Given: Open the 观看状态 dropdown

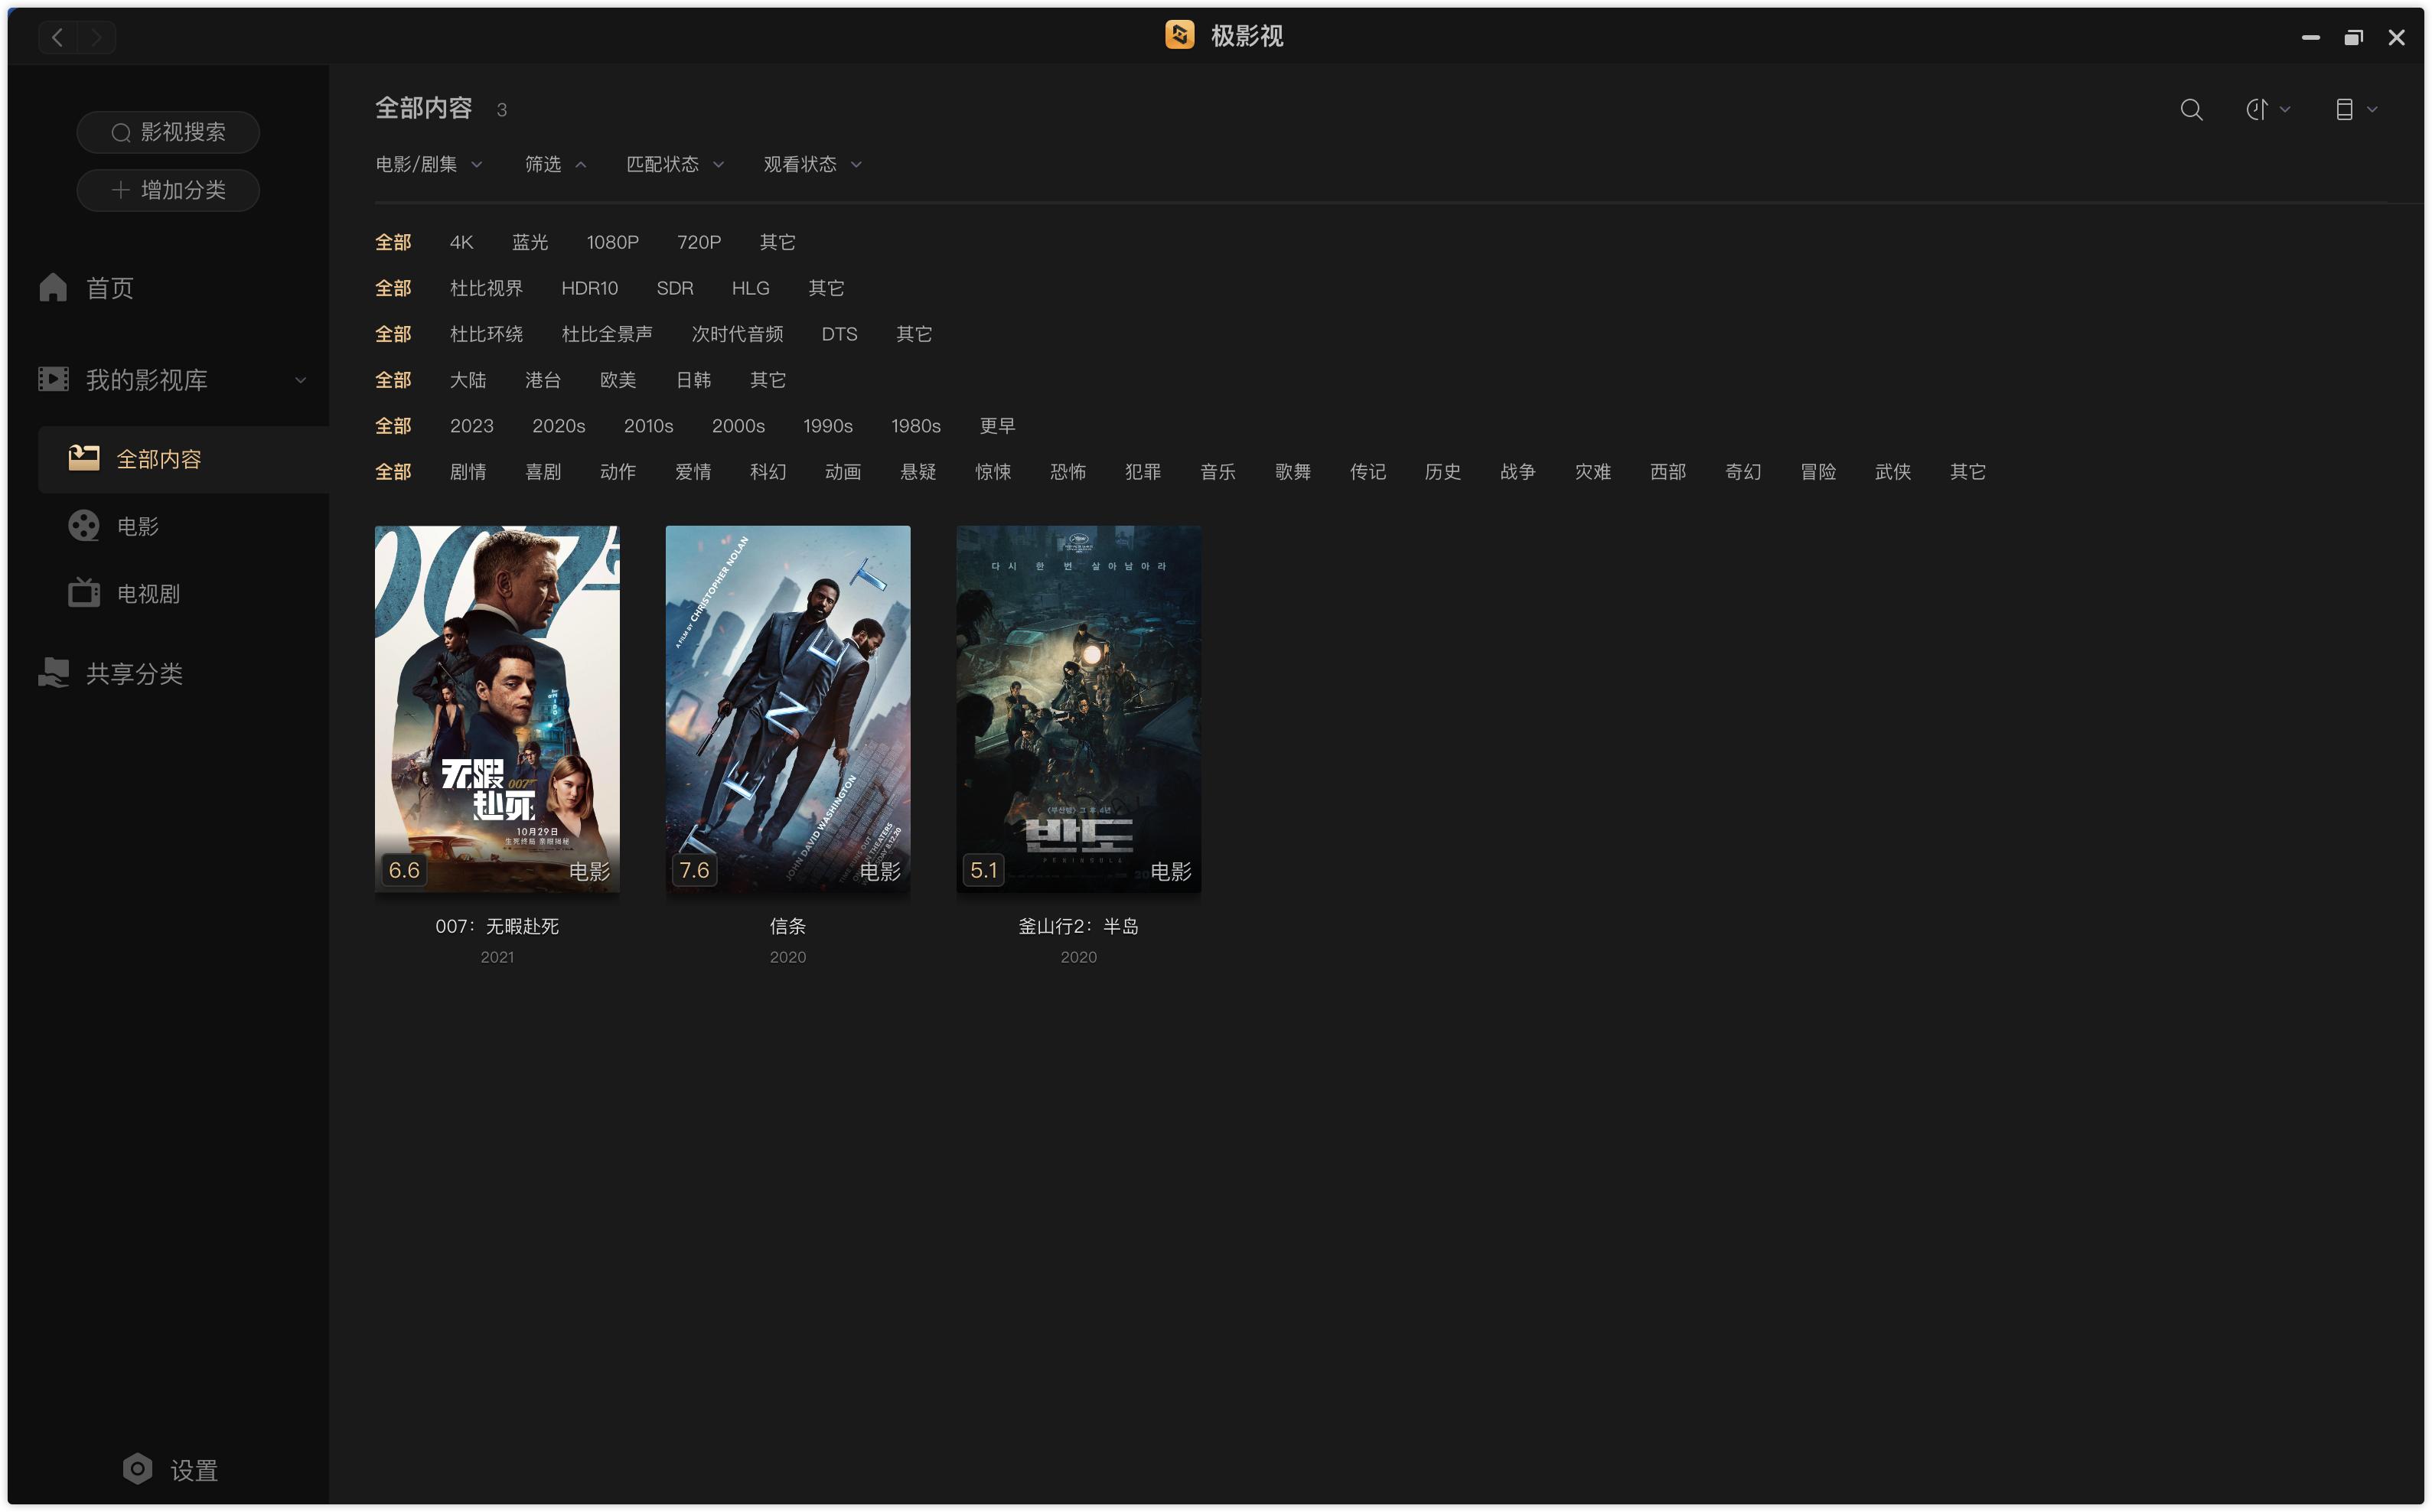Looking at the screenshot, I should [x=811, y=164].
